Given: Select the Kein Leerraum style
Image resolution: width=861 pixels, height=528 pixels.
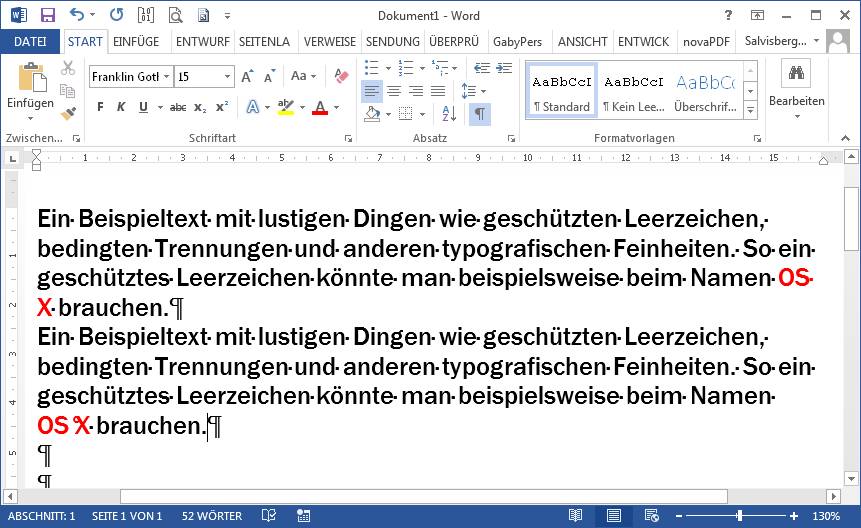Looking at the screenshot, I should (x=634, y=91).
